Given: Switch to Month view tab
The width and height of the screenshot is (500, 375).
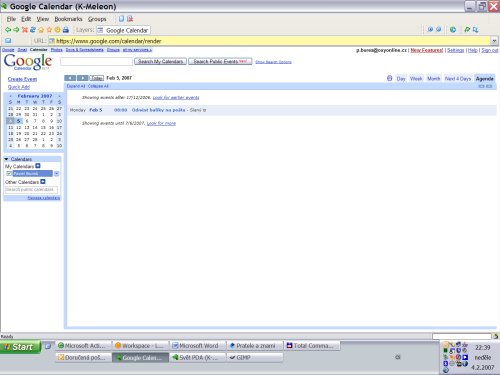Looking at the screenshot, I should coord(434,79).
